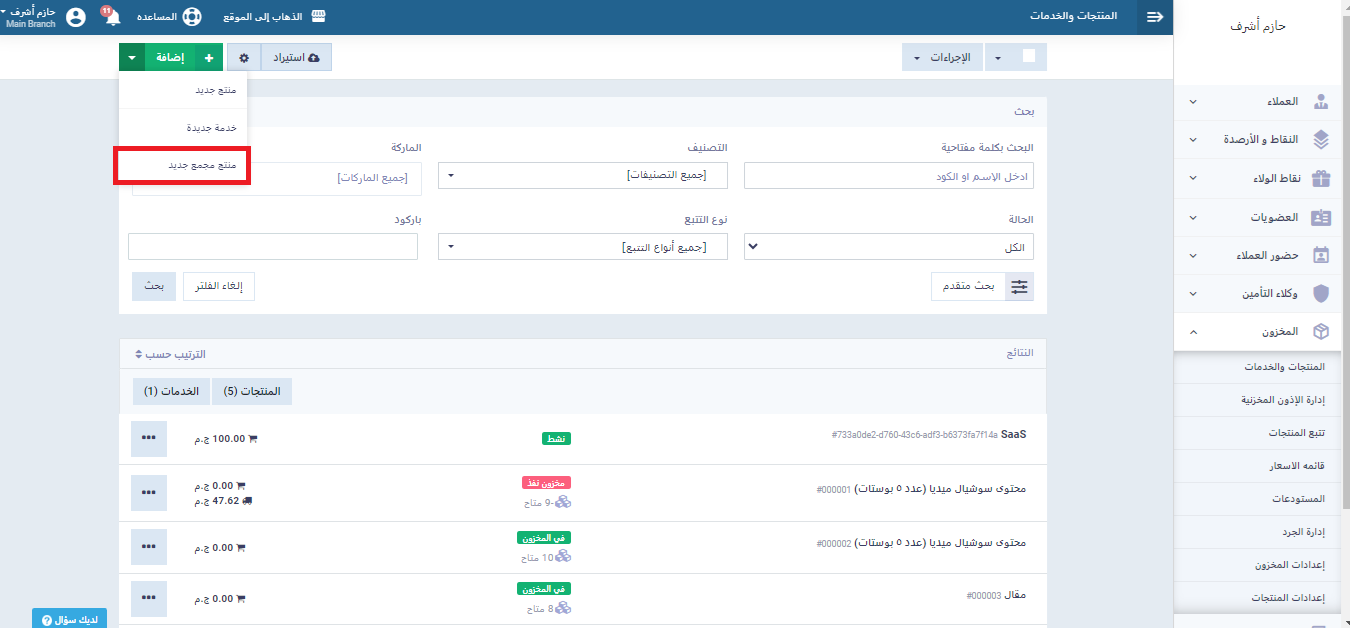Open the SaaS product link
The image size is (1350, 628).
pos(1014,435)
